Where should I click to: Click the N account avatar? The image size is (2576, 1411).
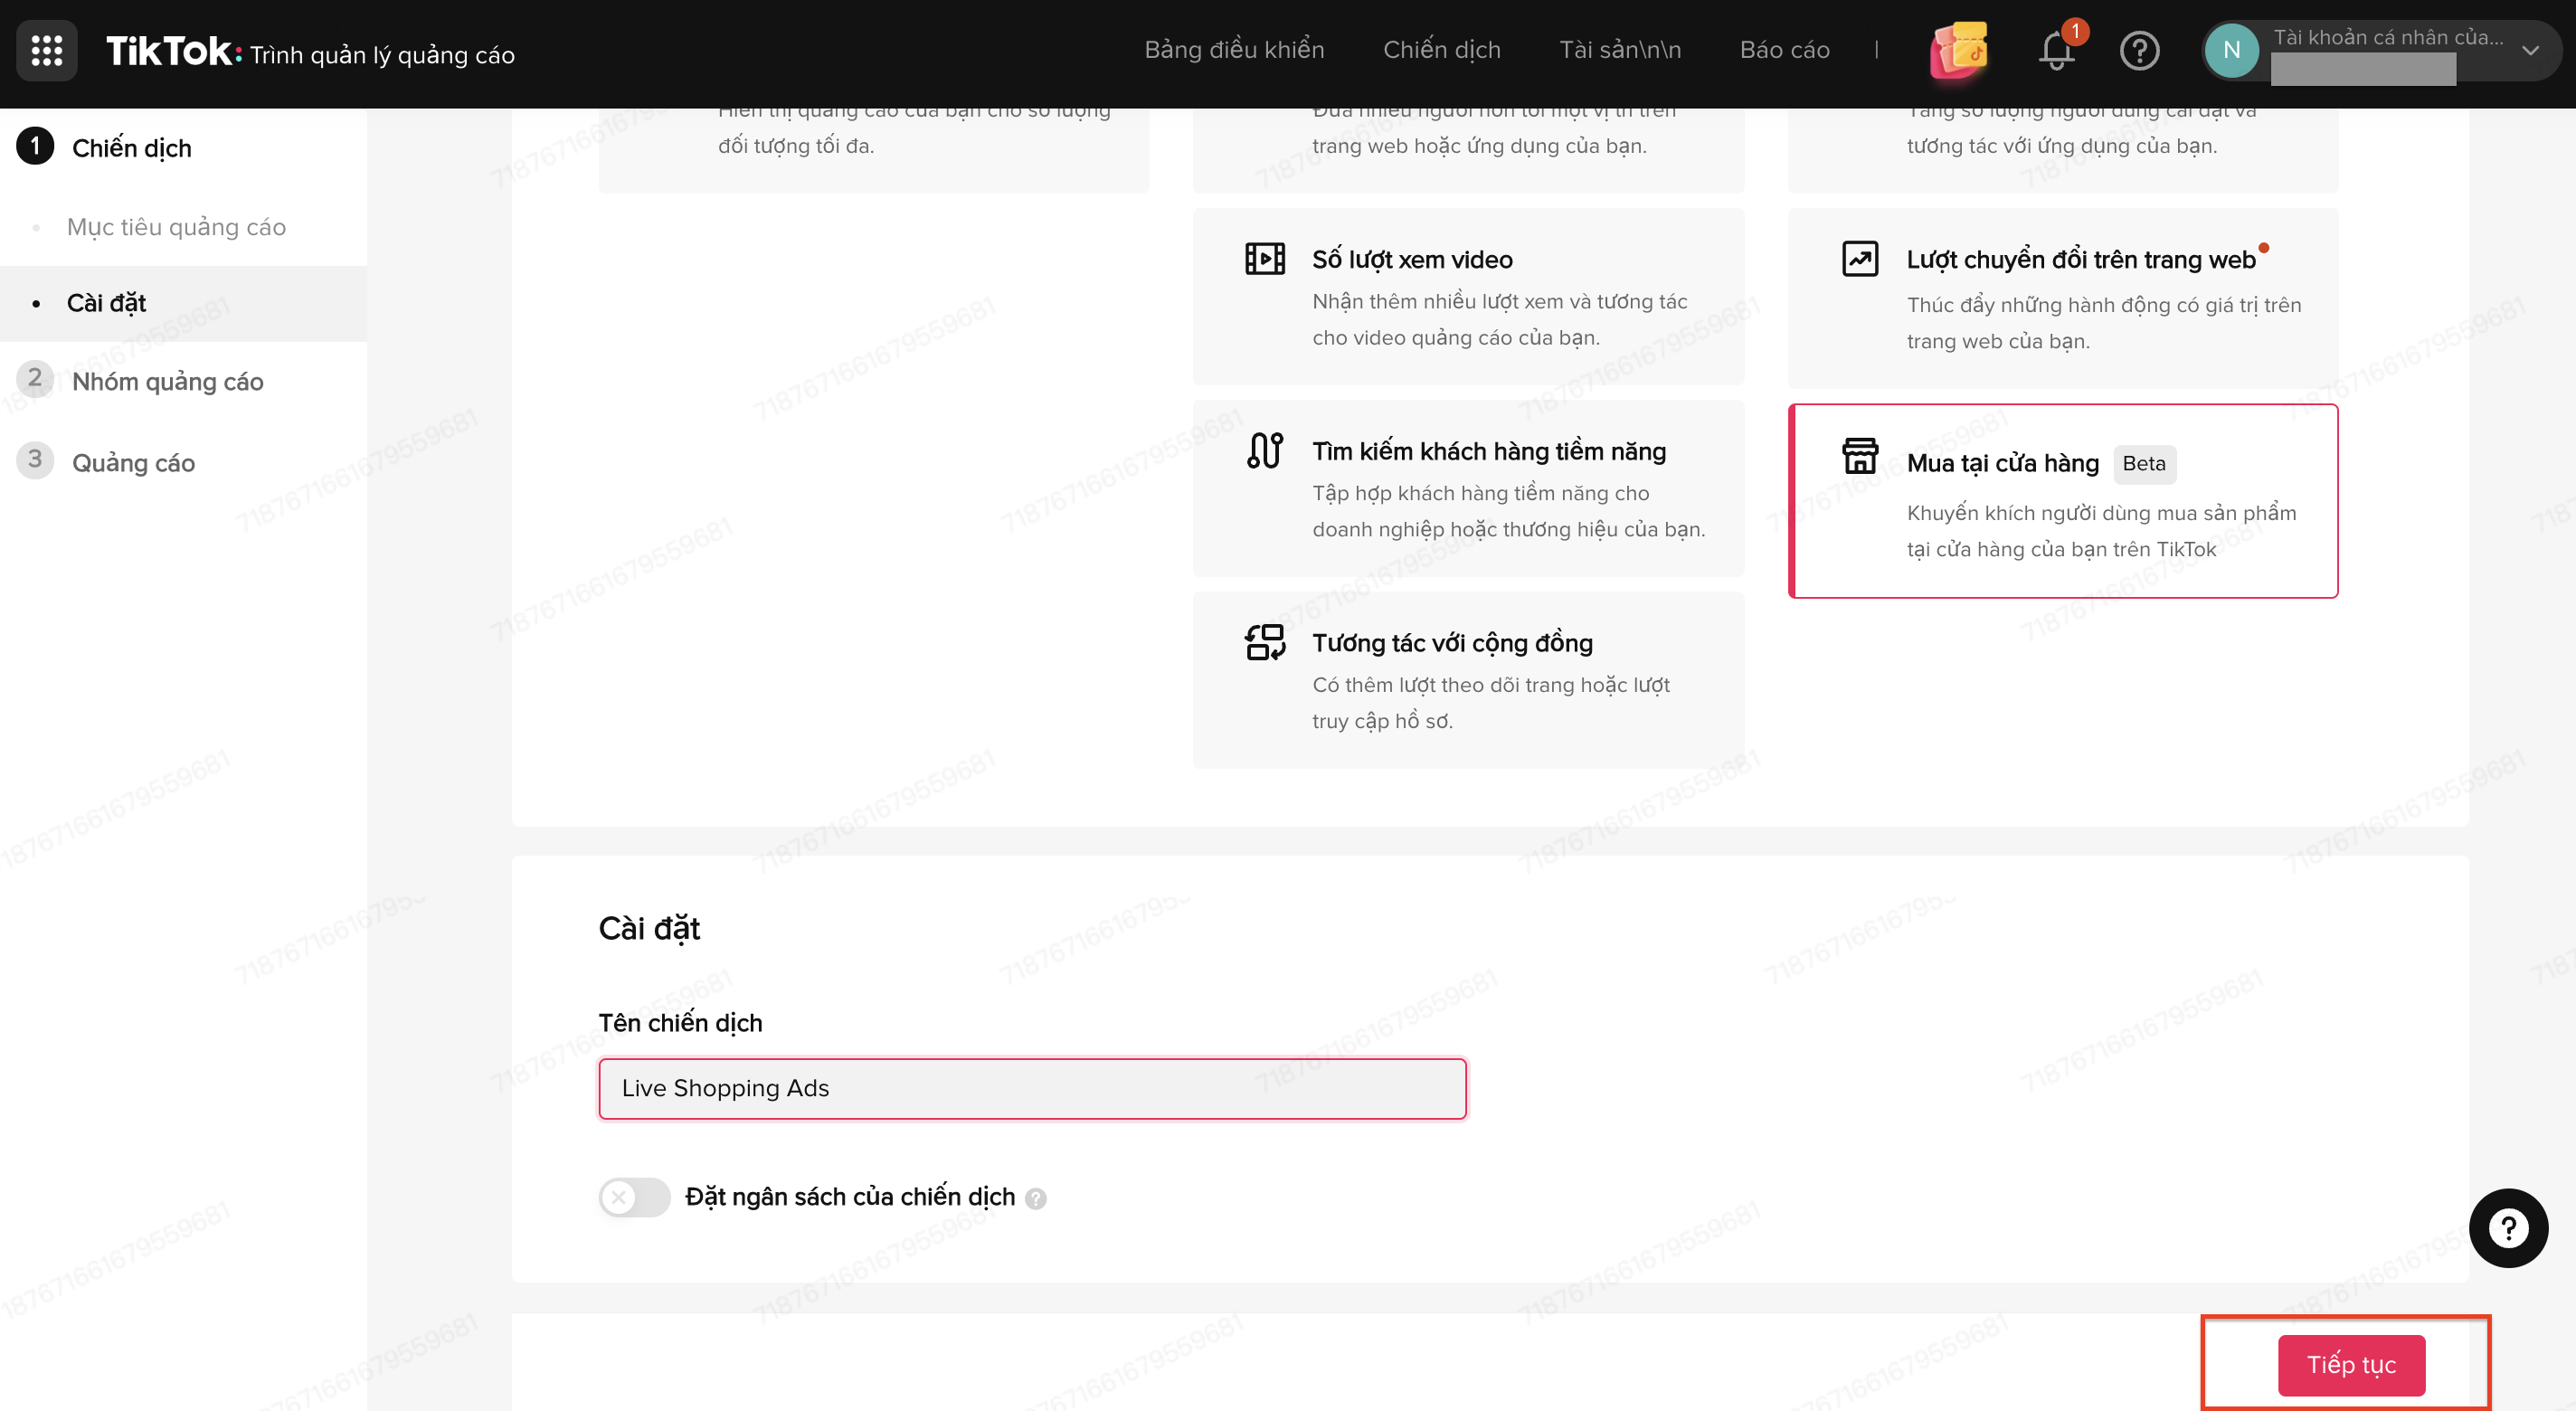coord(2231,50)
